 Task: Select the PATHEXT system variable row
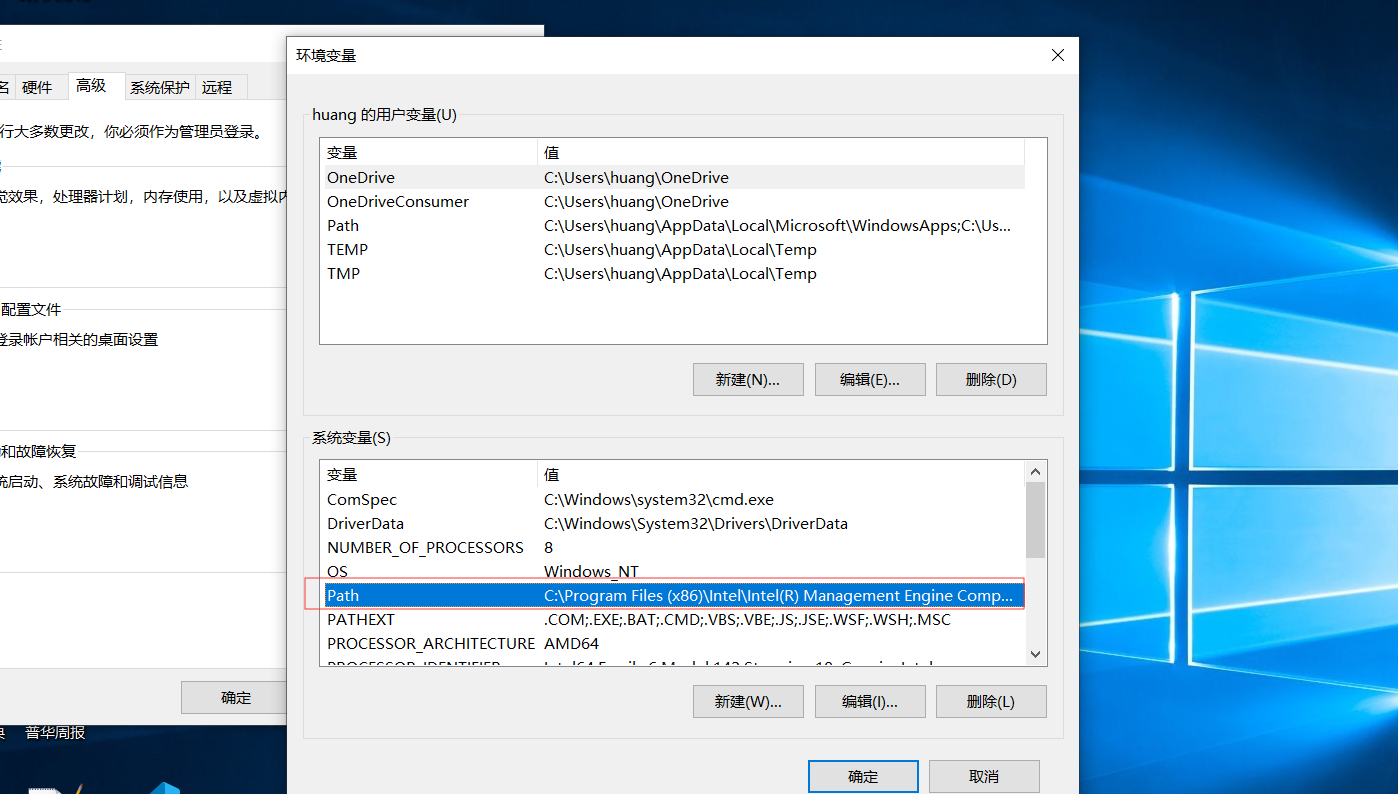click(x=672, y=620)
